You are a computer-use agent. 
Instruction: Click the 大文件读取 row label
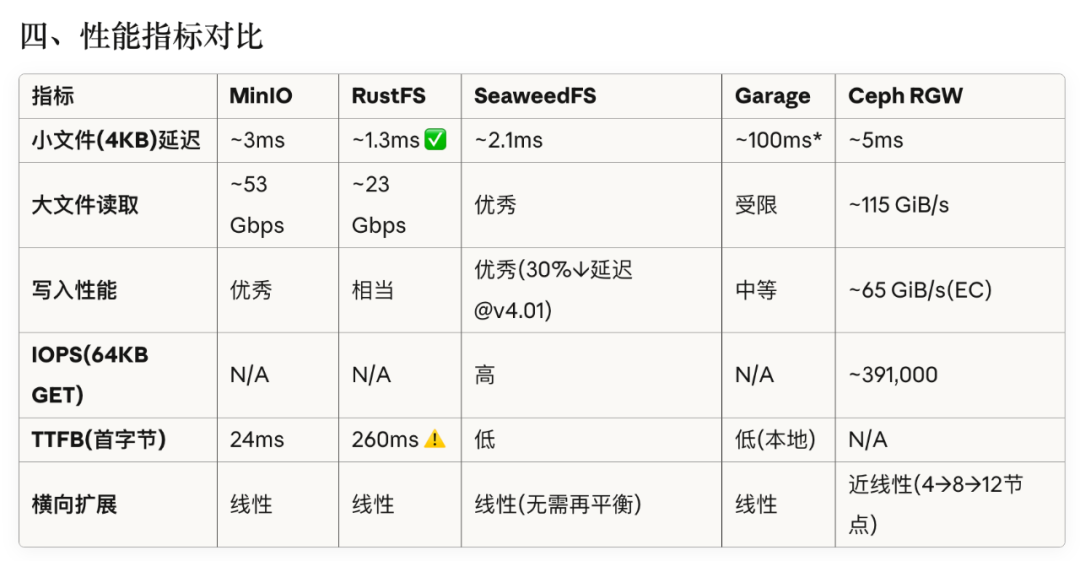point(85,205)
